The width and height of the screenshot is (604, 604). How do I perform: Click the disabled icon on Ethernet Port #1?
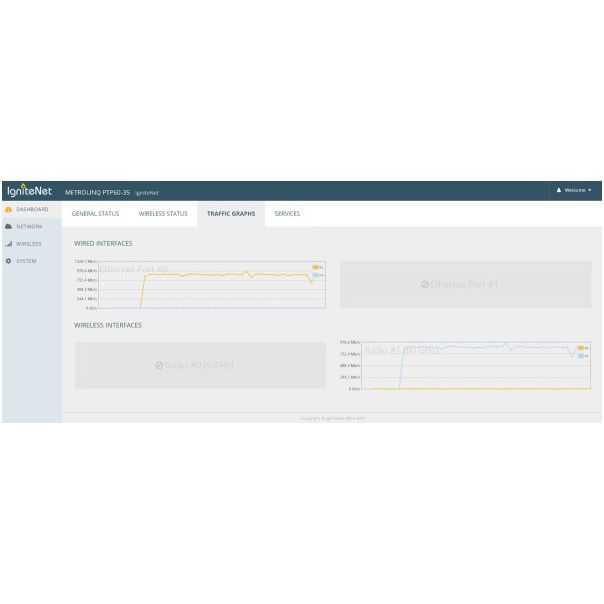click(x=424, y=285)
